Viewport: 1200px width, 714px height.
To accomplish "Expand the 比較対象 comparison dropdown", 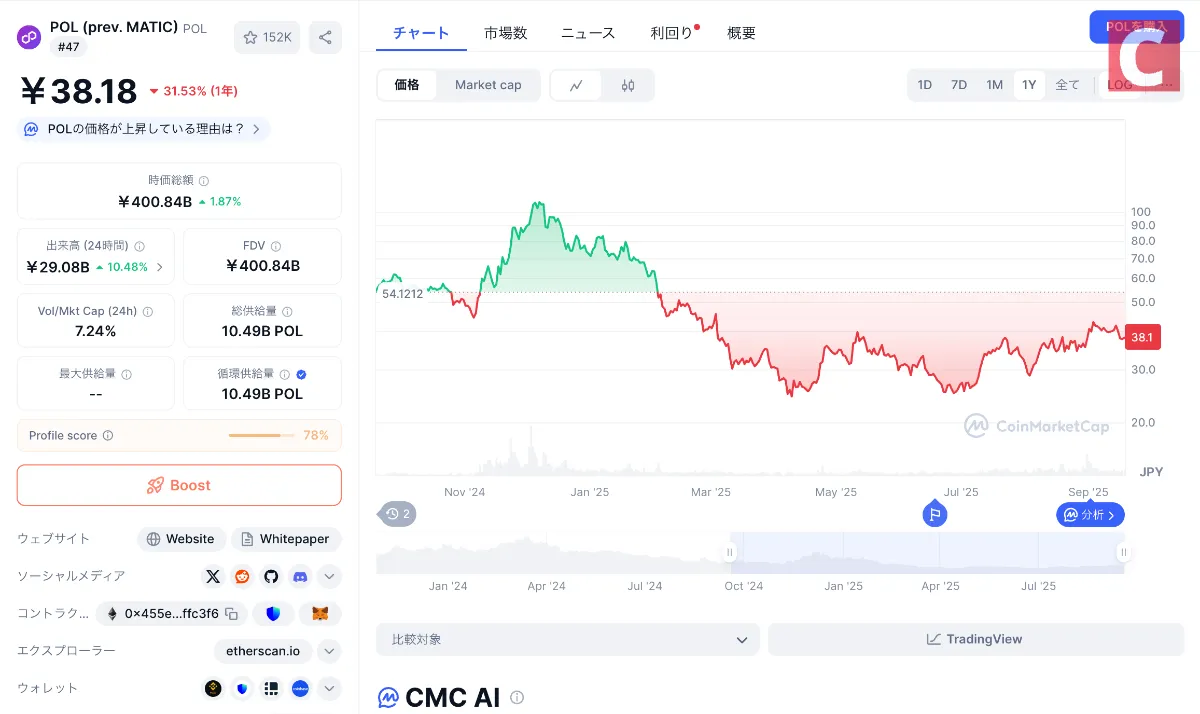I will point(568,639).
